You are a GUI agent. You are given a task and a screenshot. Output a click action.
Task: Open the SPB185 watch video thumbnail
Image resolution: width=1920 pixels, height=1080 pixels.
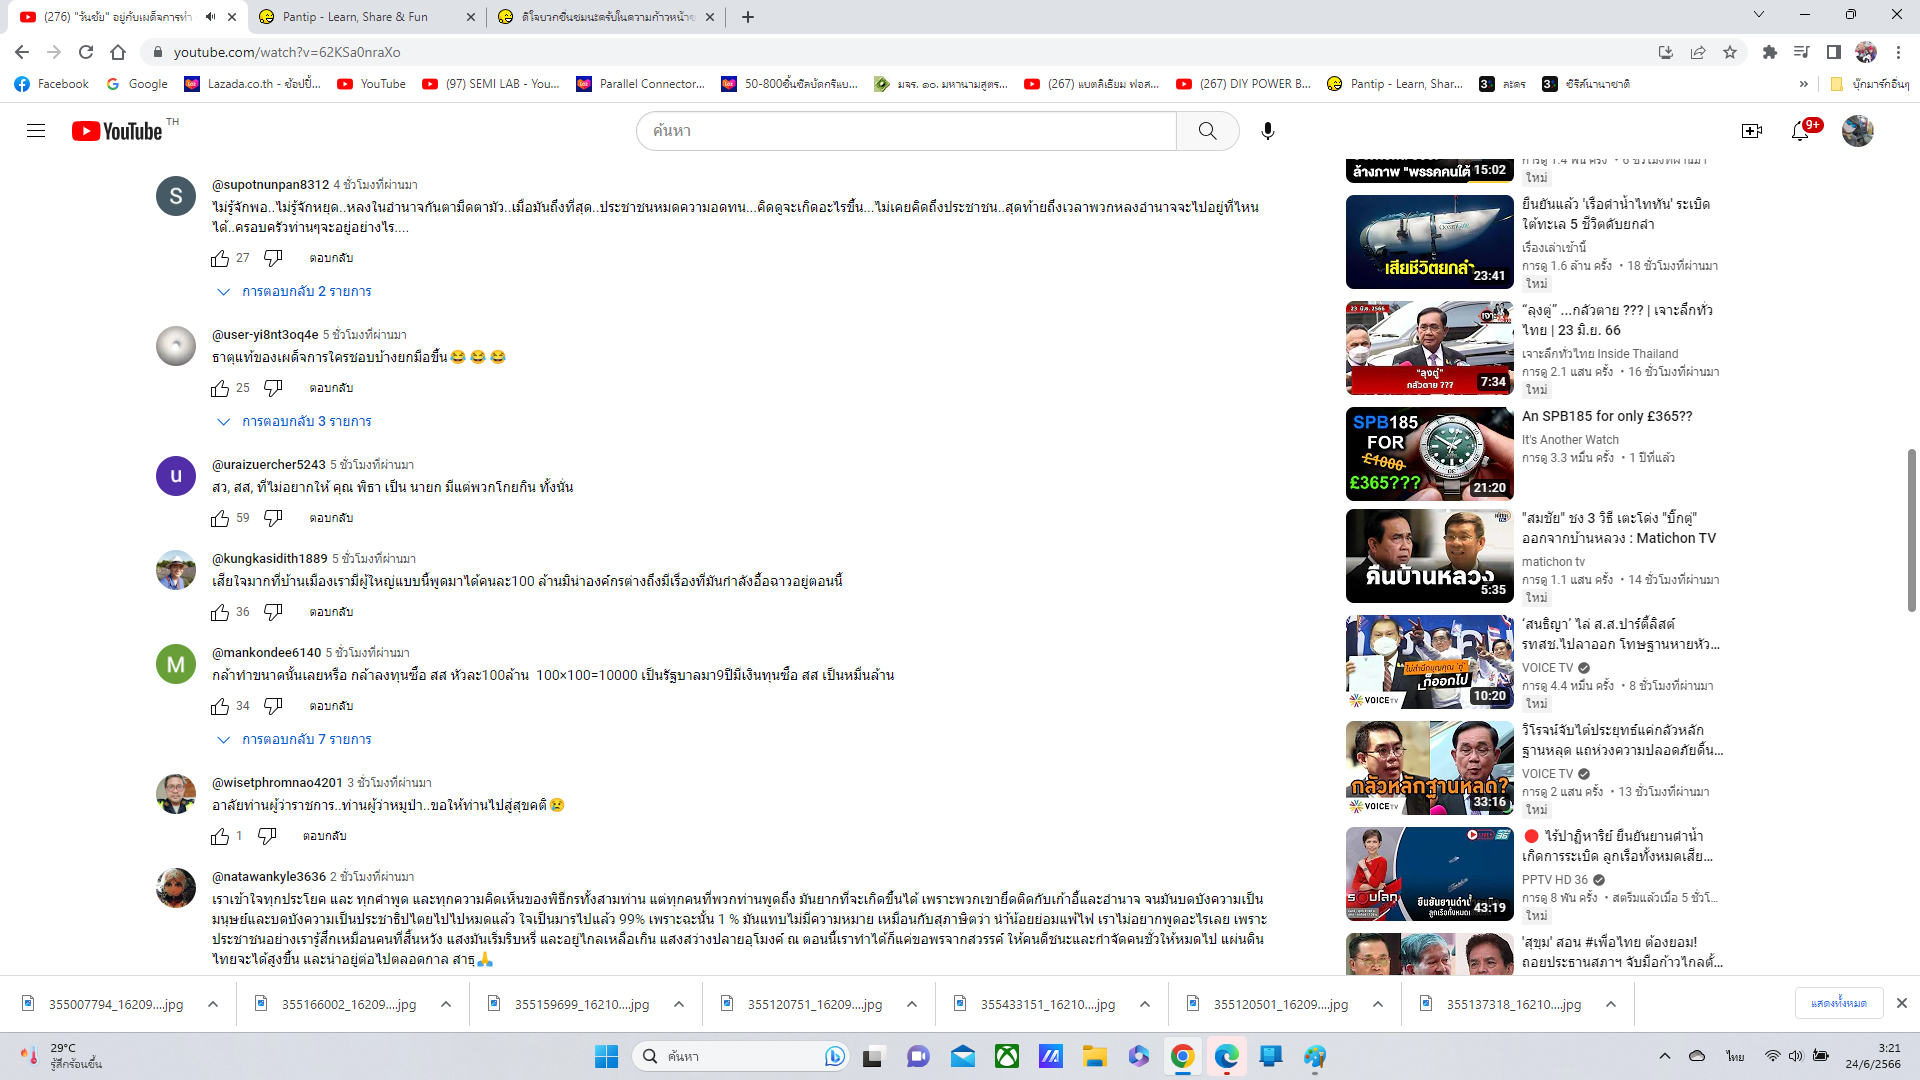(x=1429, y=454)
